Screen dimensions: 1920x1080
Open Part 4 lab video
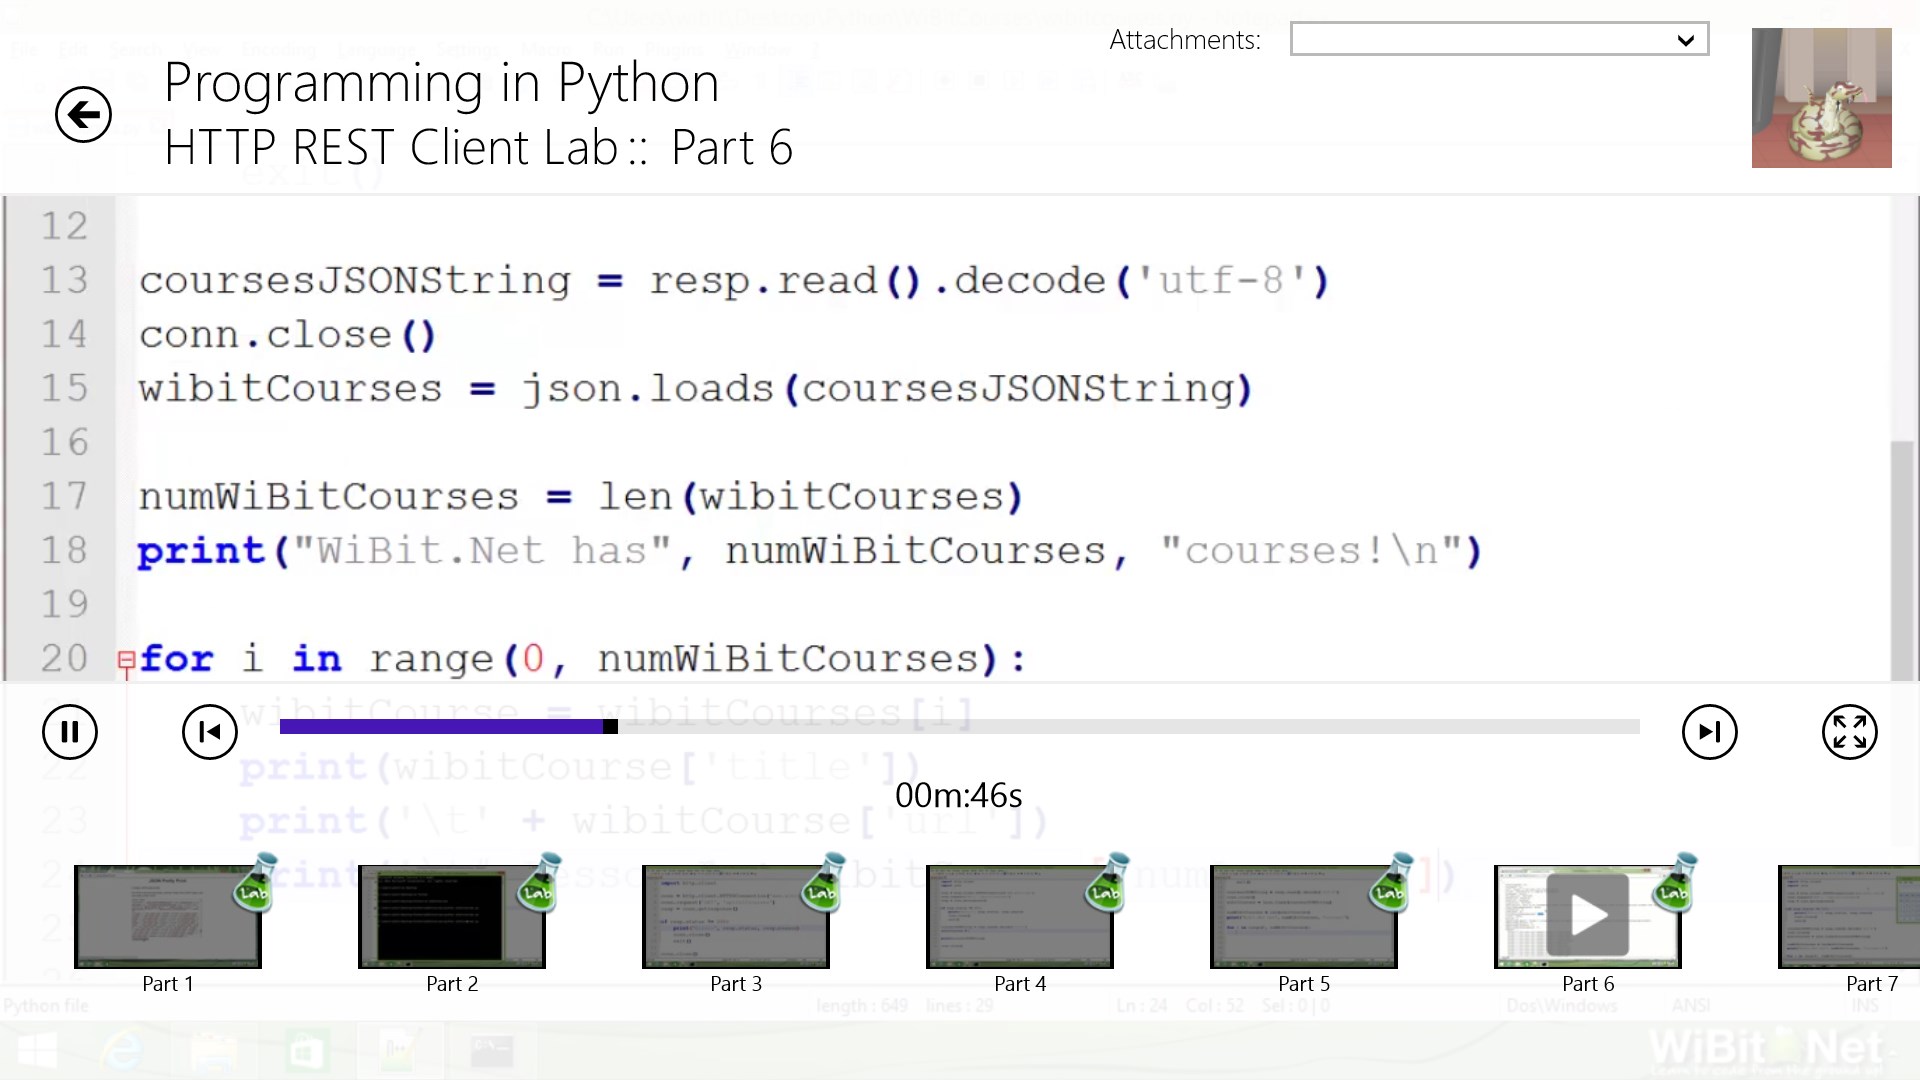1019,917
